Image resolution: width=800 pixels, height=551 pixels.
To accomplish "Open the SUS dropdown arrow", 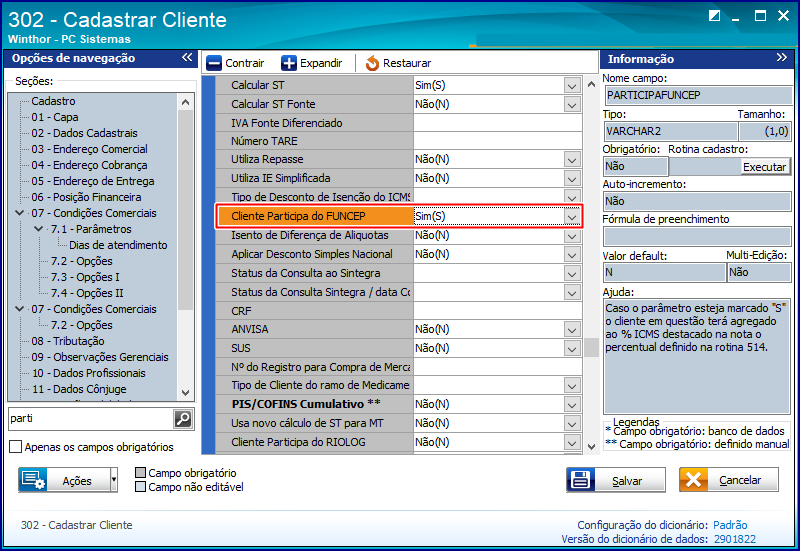I will click(572, 348).
